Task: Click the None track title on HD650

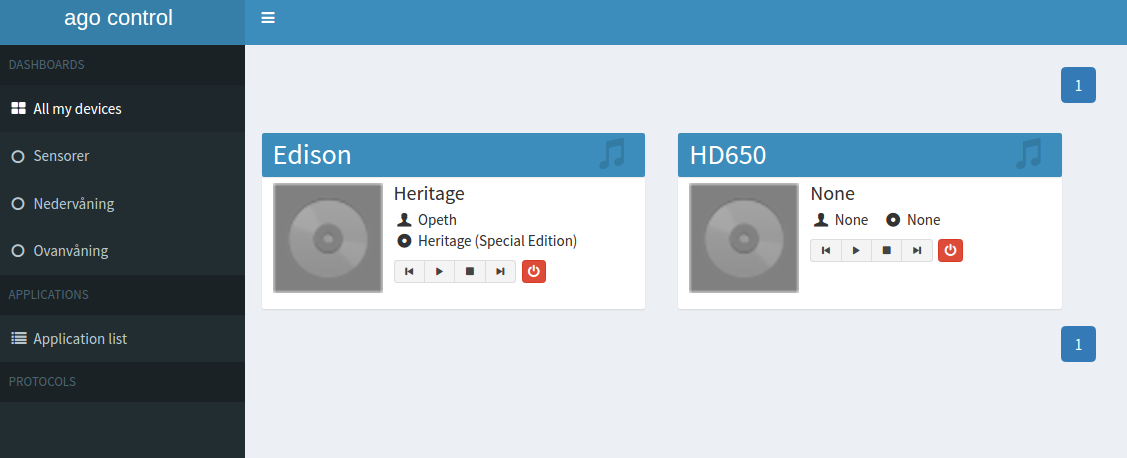Action: coord(832,193)
